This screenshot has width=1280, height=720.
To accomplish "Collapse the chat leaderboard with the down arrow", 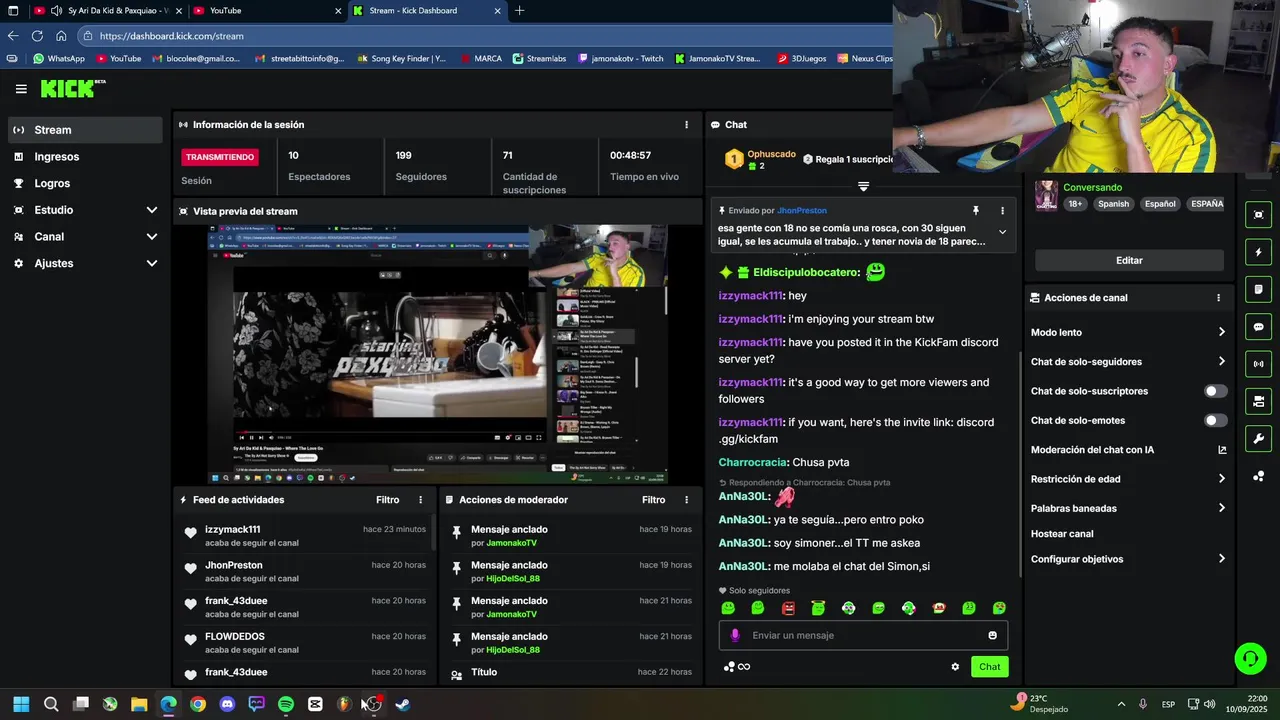I will [863, 186].
